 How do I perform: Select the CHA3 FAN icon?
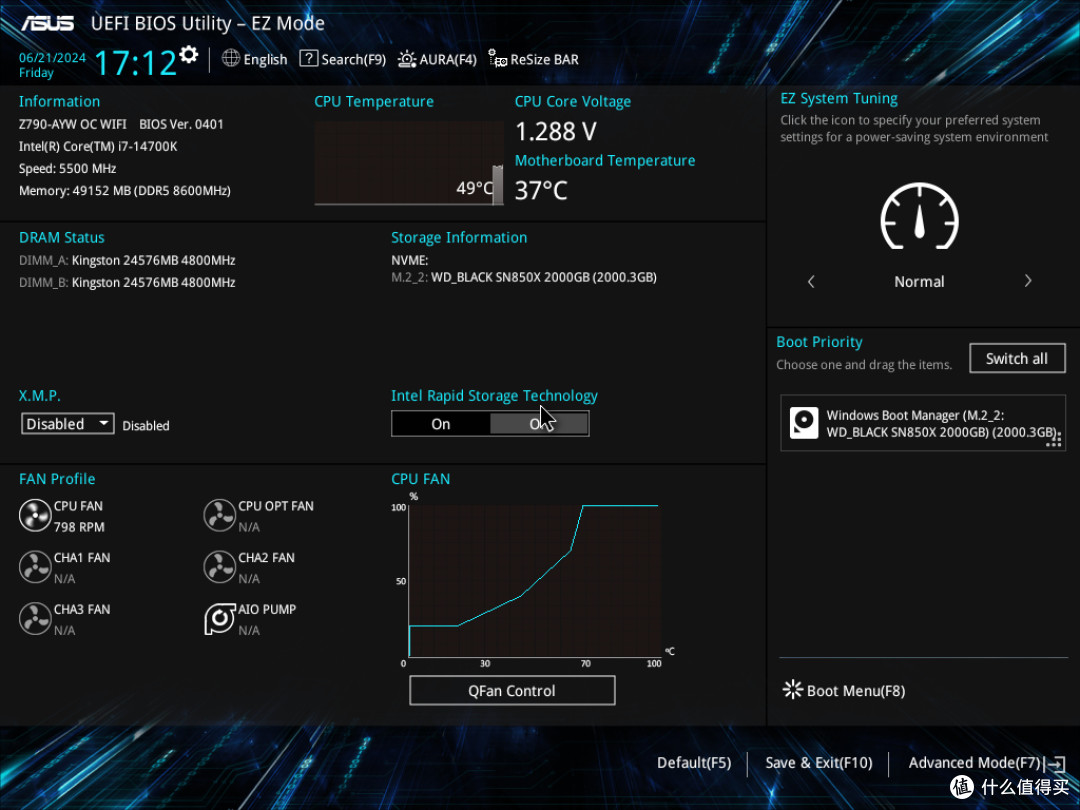coord(34,619)
